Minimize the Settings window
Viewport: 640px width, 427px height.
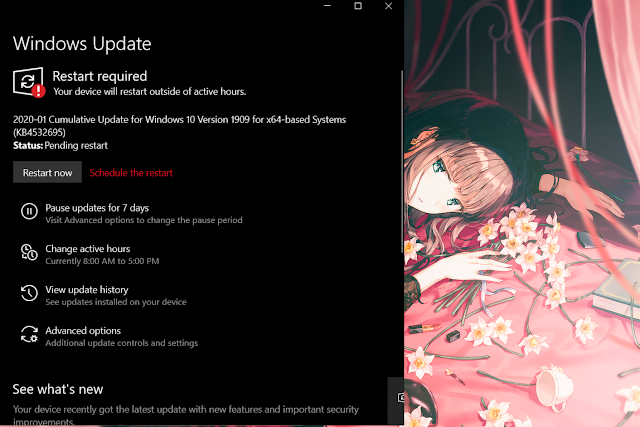(x=327, y=6)
